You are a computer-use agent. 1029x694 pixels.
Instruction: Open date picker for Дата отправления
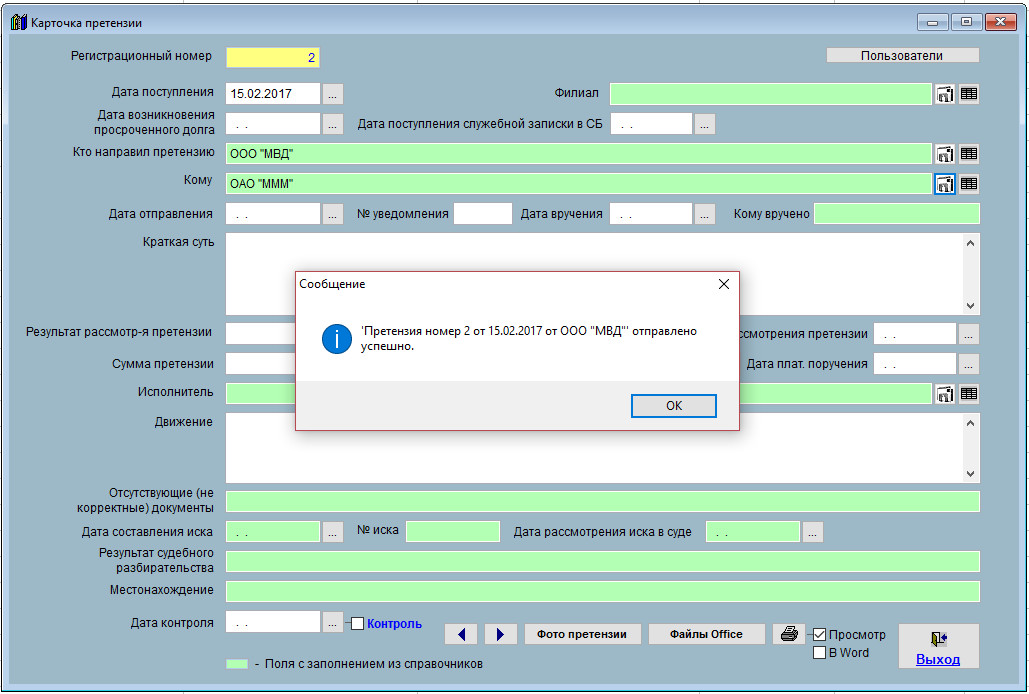pos(333,214)
